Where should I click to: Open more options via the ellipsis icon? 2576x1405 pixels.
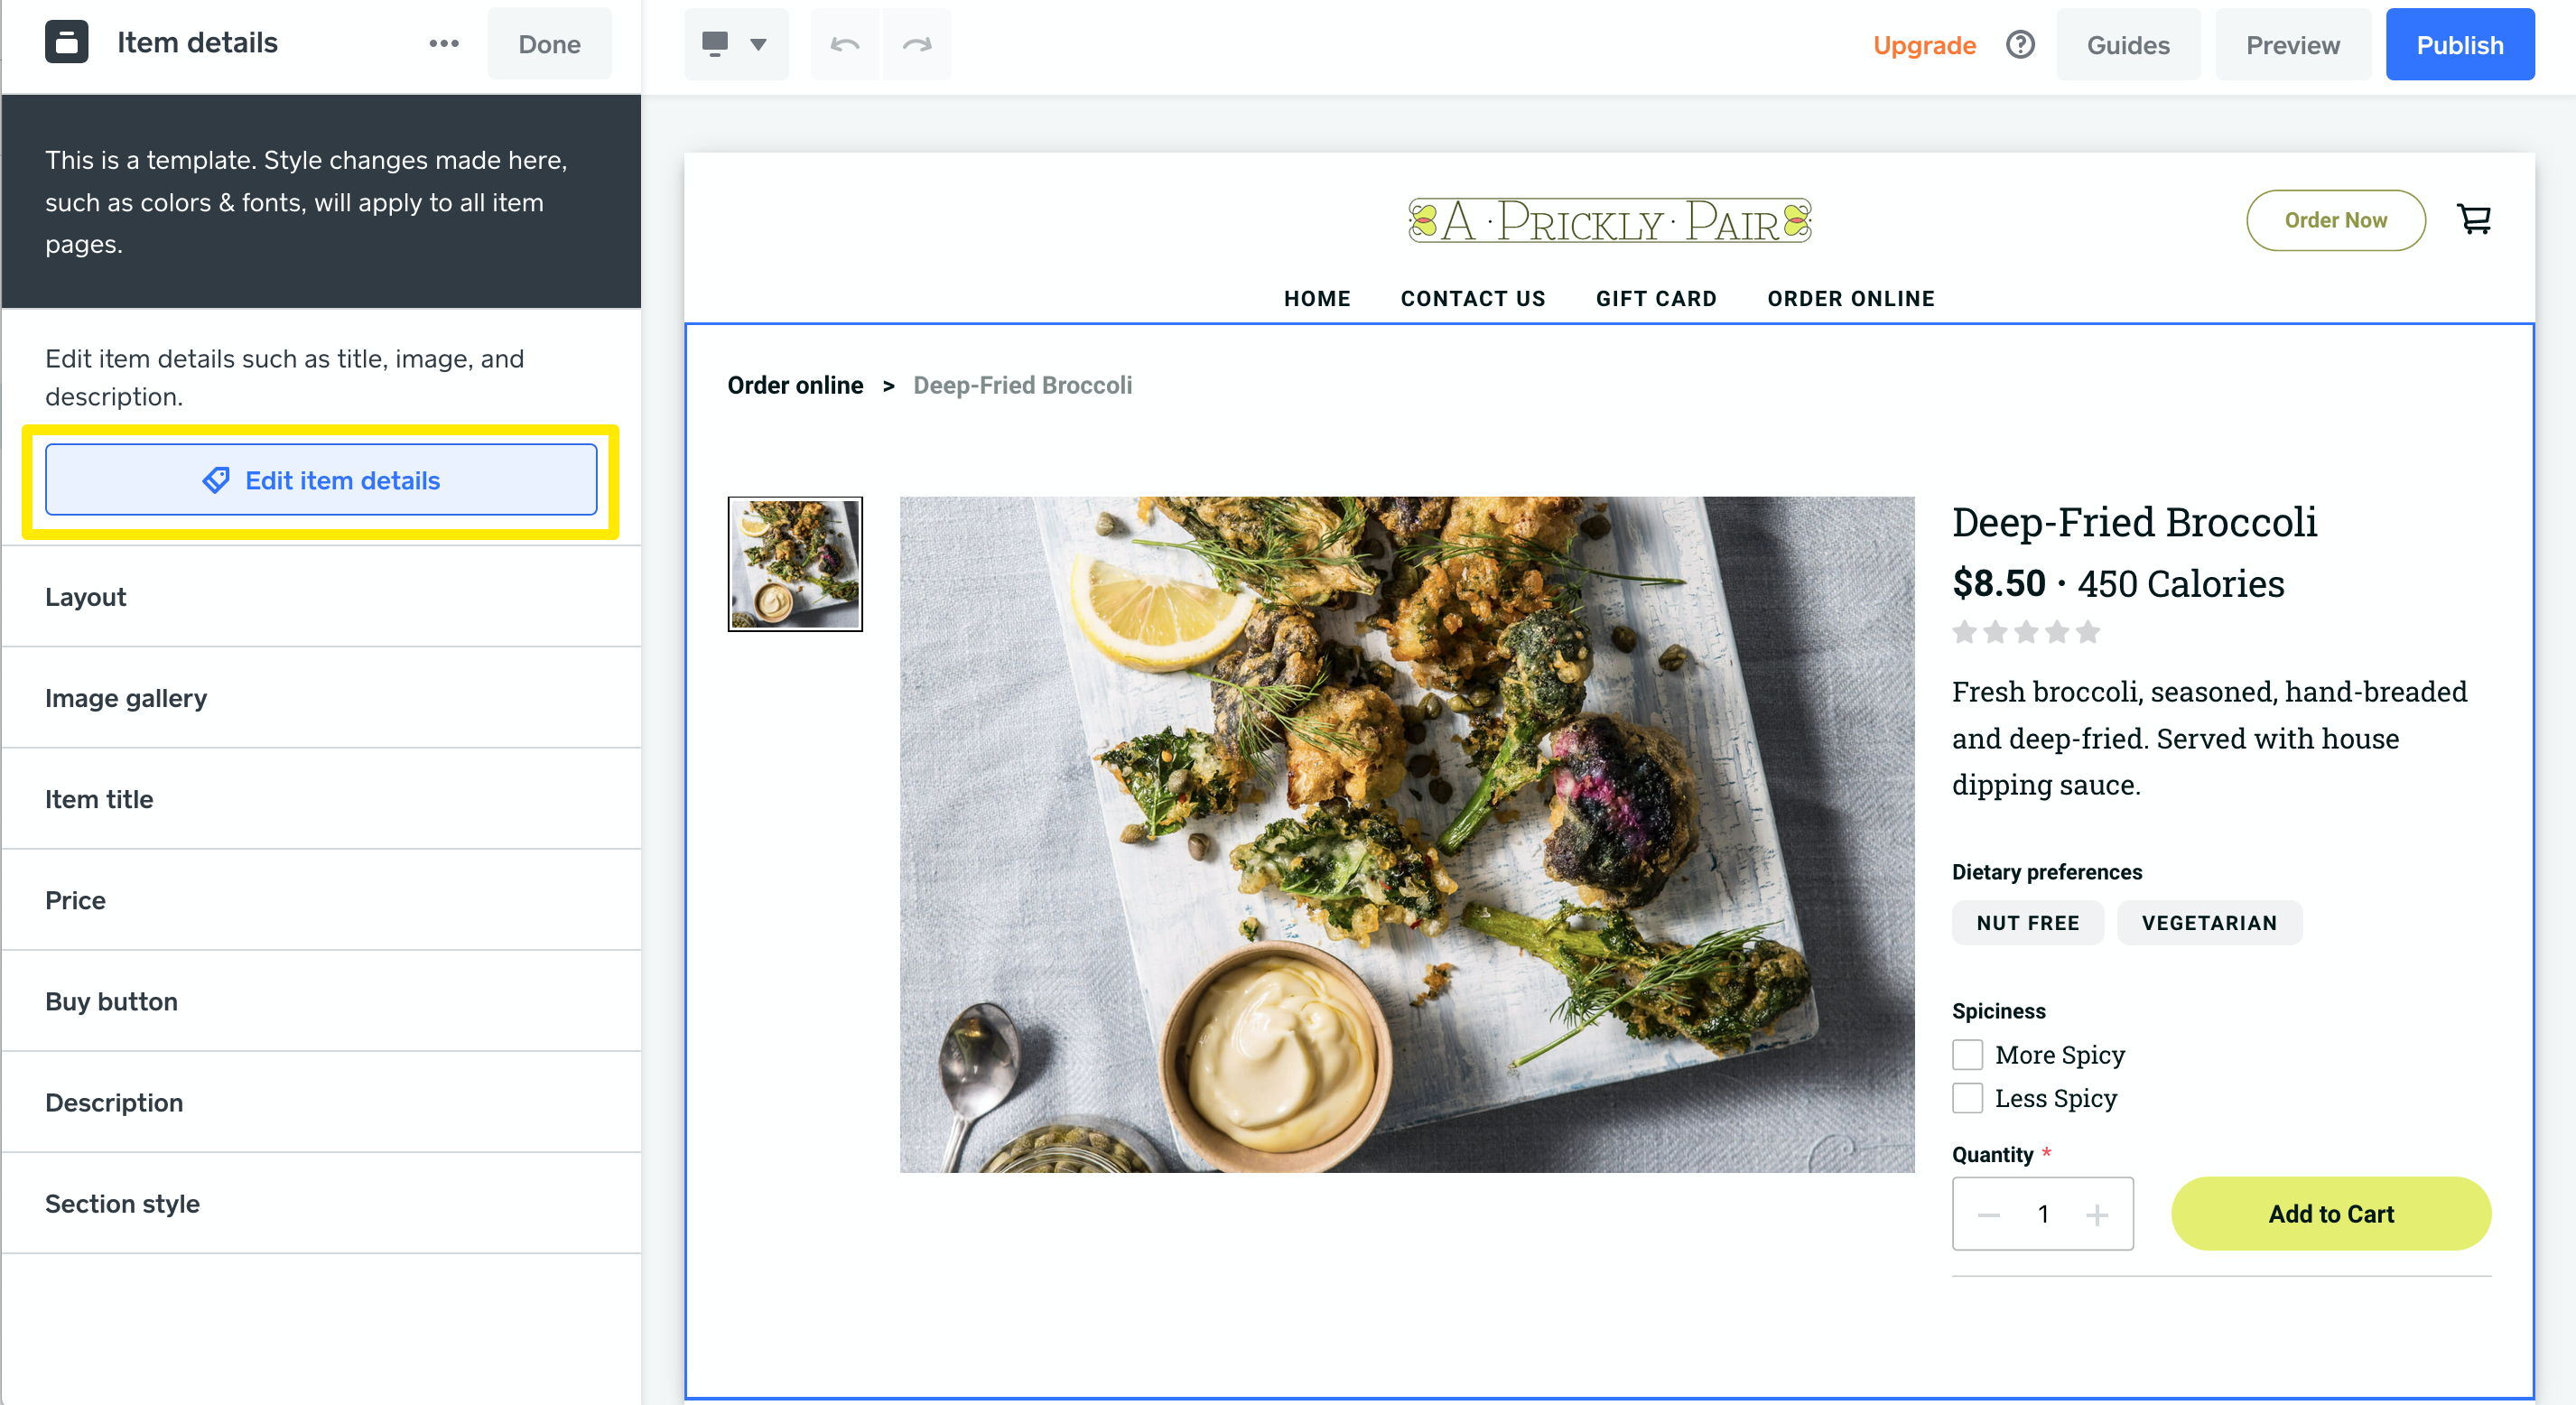[x=442, y=43]
